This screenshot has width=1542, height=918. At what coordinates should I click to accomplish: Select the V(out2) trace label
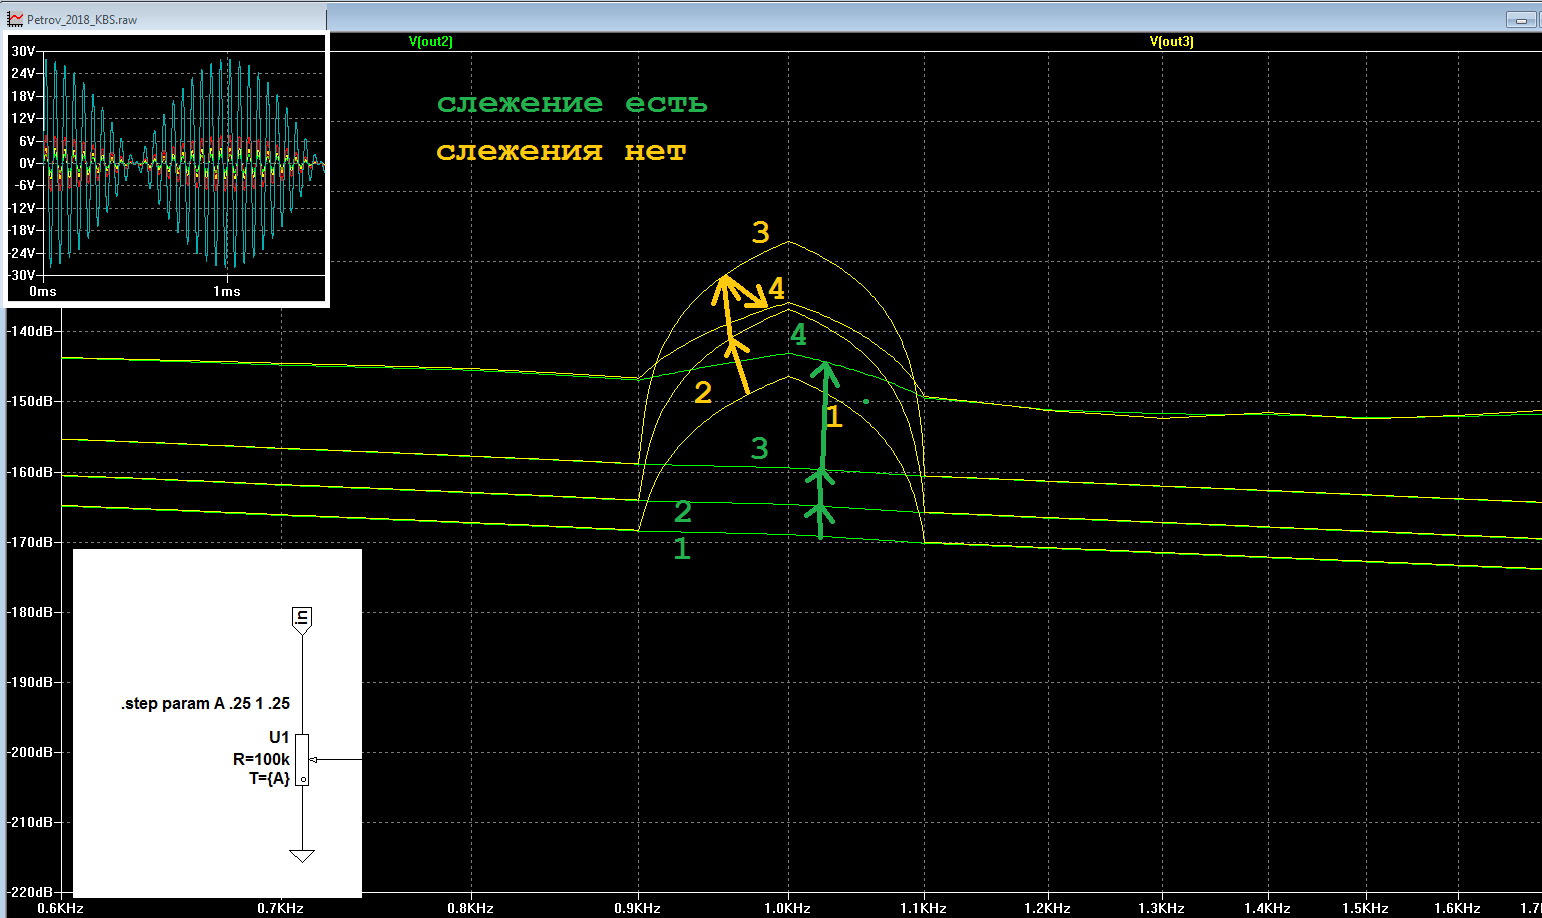click(431, 42)
